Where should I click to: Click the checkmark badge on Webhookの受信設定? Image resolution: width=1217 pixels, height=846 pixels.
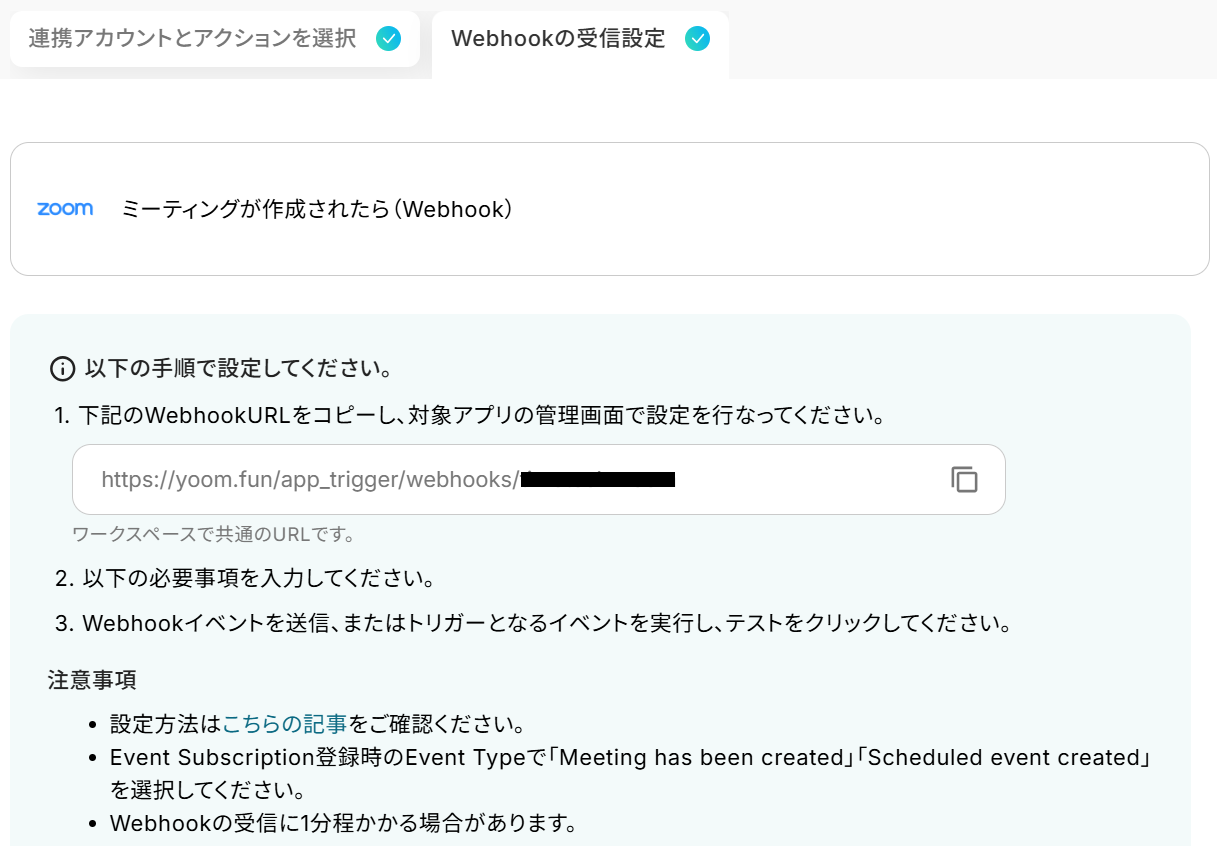click(x=697, y=39)
